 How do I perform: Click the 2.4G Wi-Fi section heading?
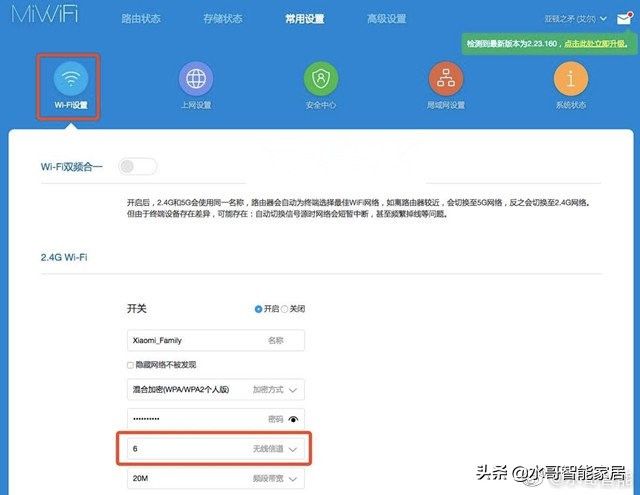[x=64, y=257]
